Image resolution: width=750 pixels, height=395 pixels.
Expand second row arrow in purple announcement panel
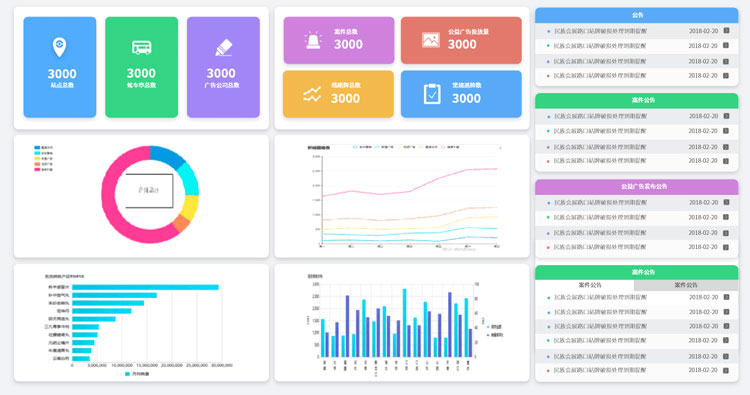726,217
